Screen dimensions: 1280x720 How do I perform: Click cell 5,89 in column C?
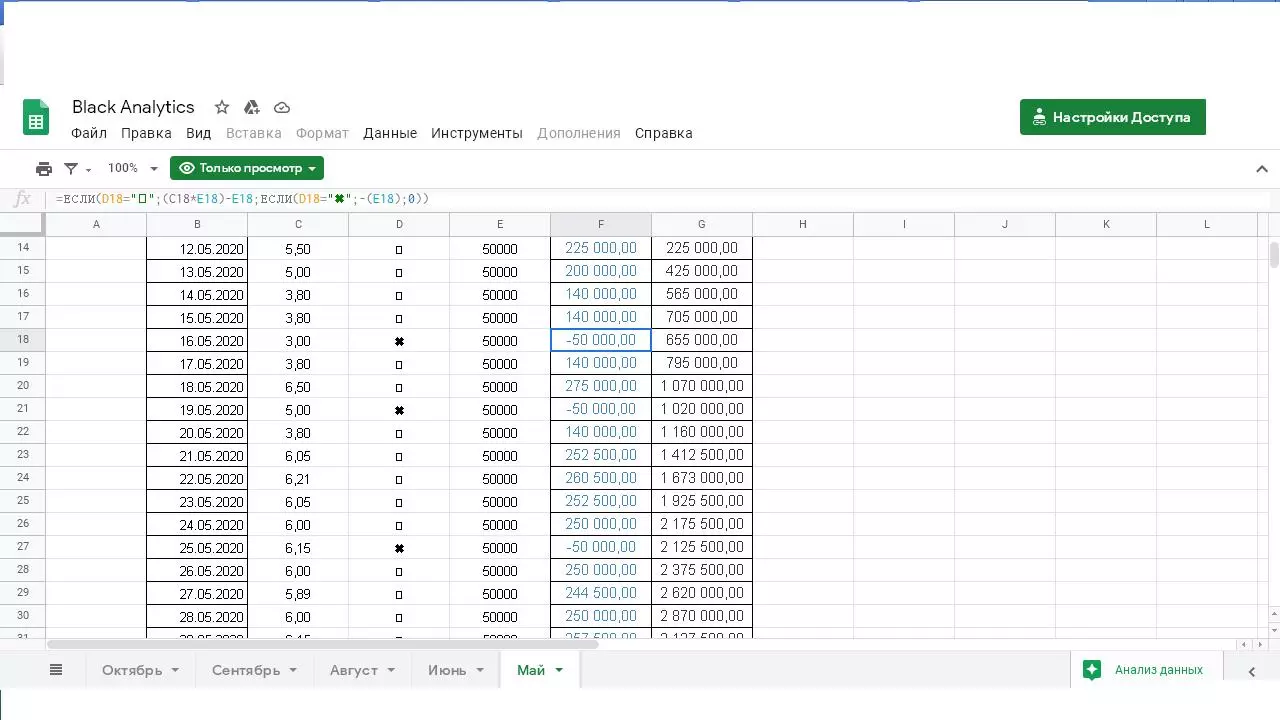point(298,594)
